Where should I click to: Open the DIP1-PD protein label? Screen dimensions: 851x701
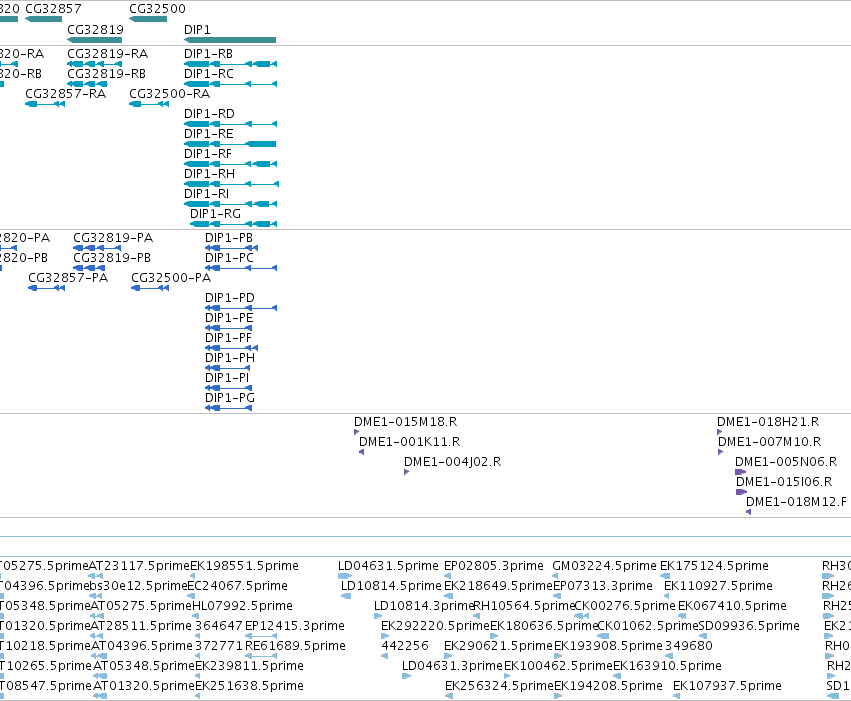tap(230, 298)
